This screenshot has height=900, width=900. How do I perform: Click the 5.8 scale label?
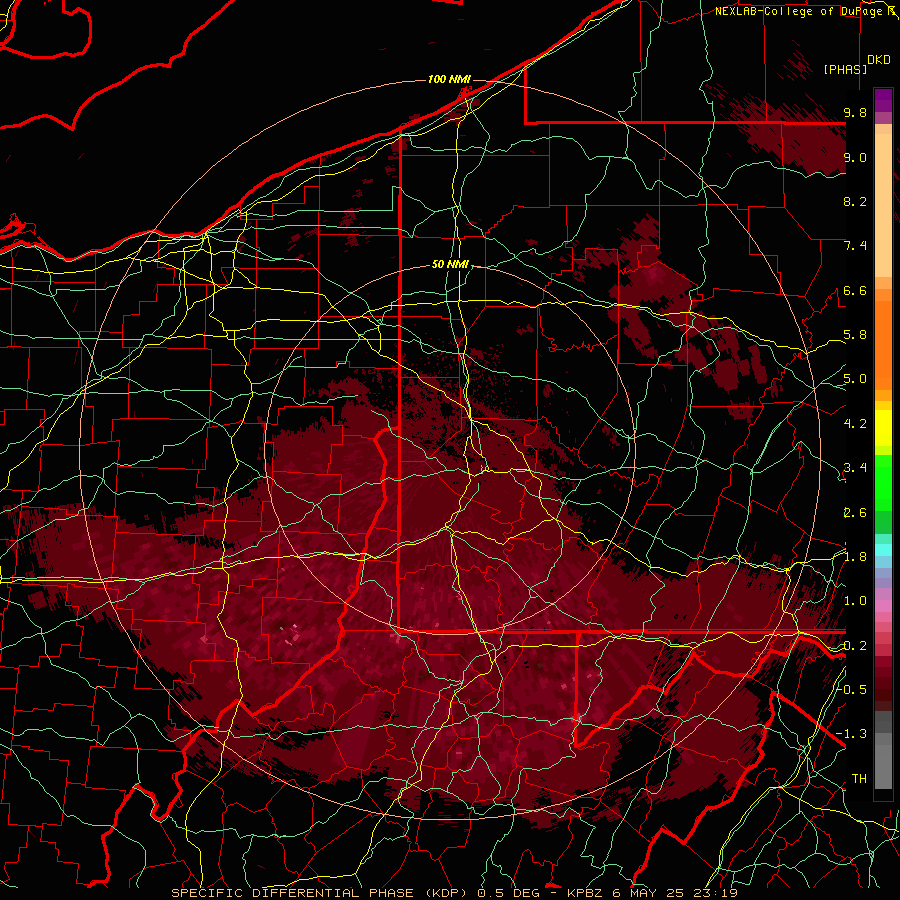tap(855, 335)
